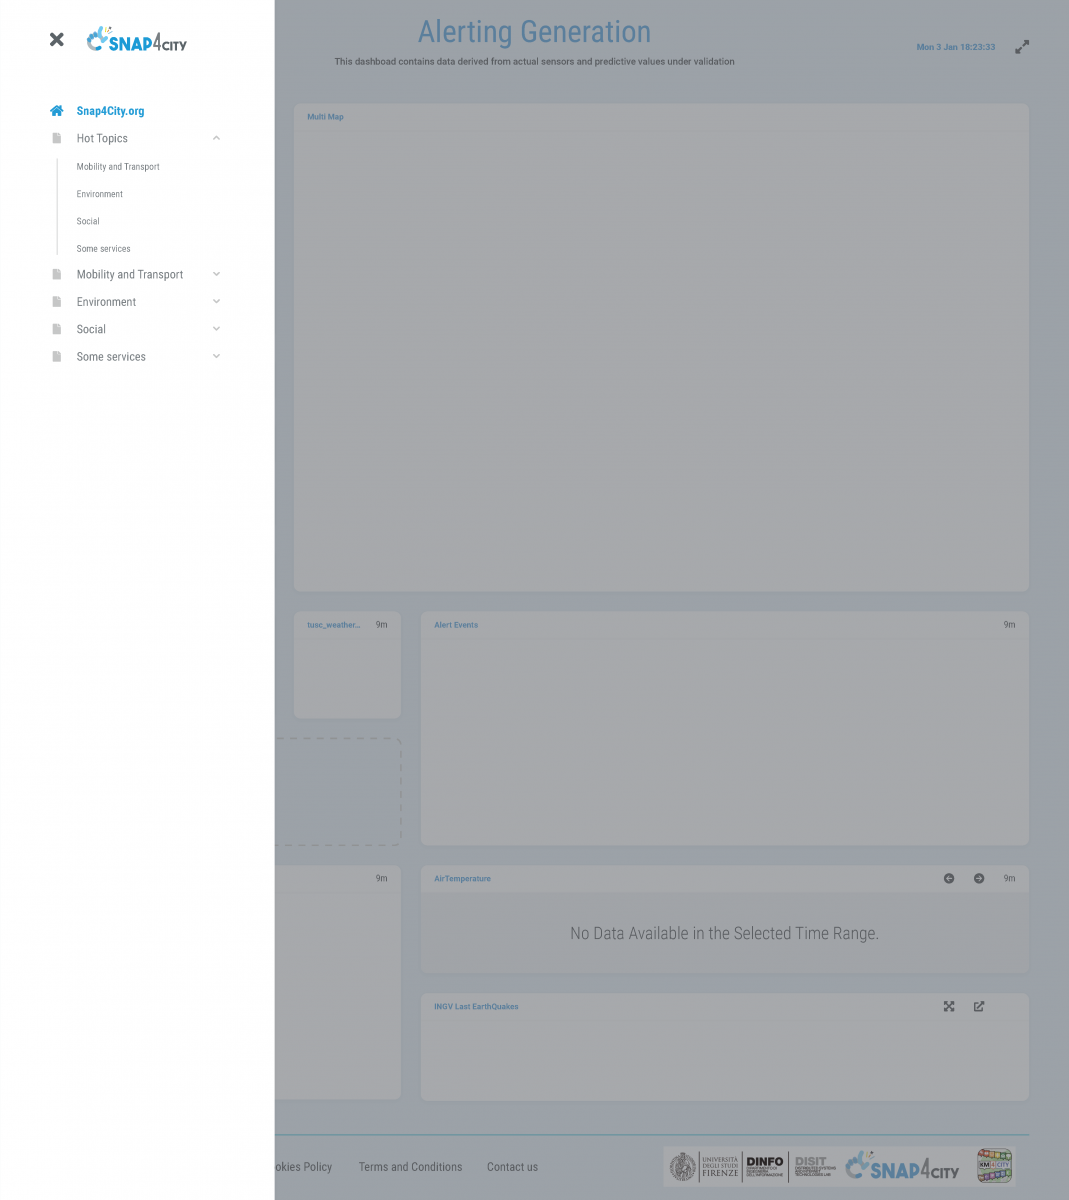Click the Snap4City logo in the sidebar
Image resolution: width=1069 pixels, height=1200 pixels.
click(137, 40)
